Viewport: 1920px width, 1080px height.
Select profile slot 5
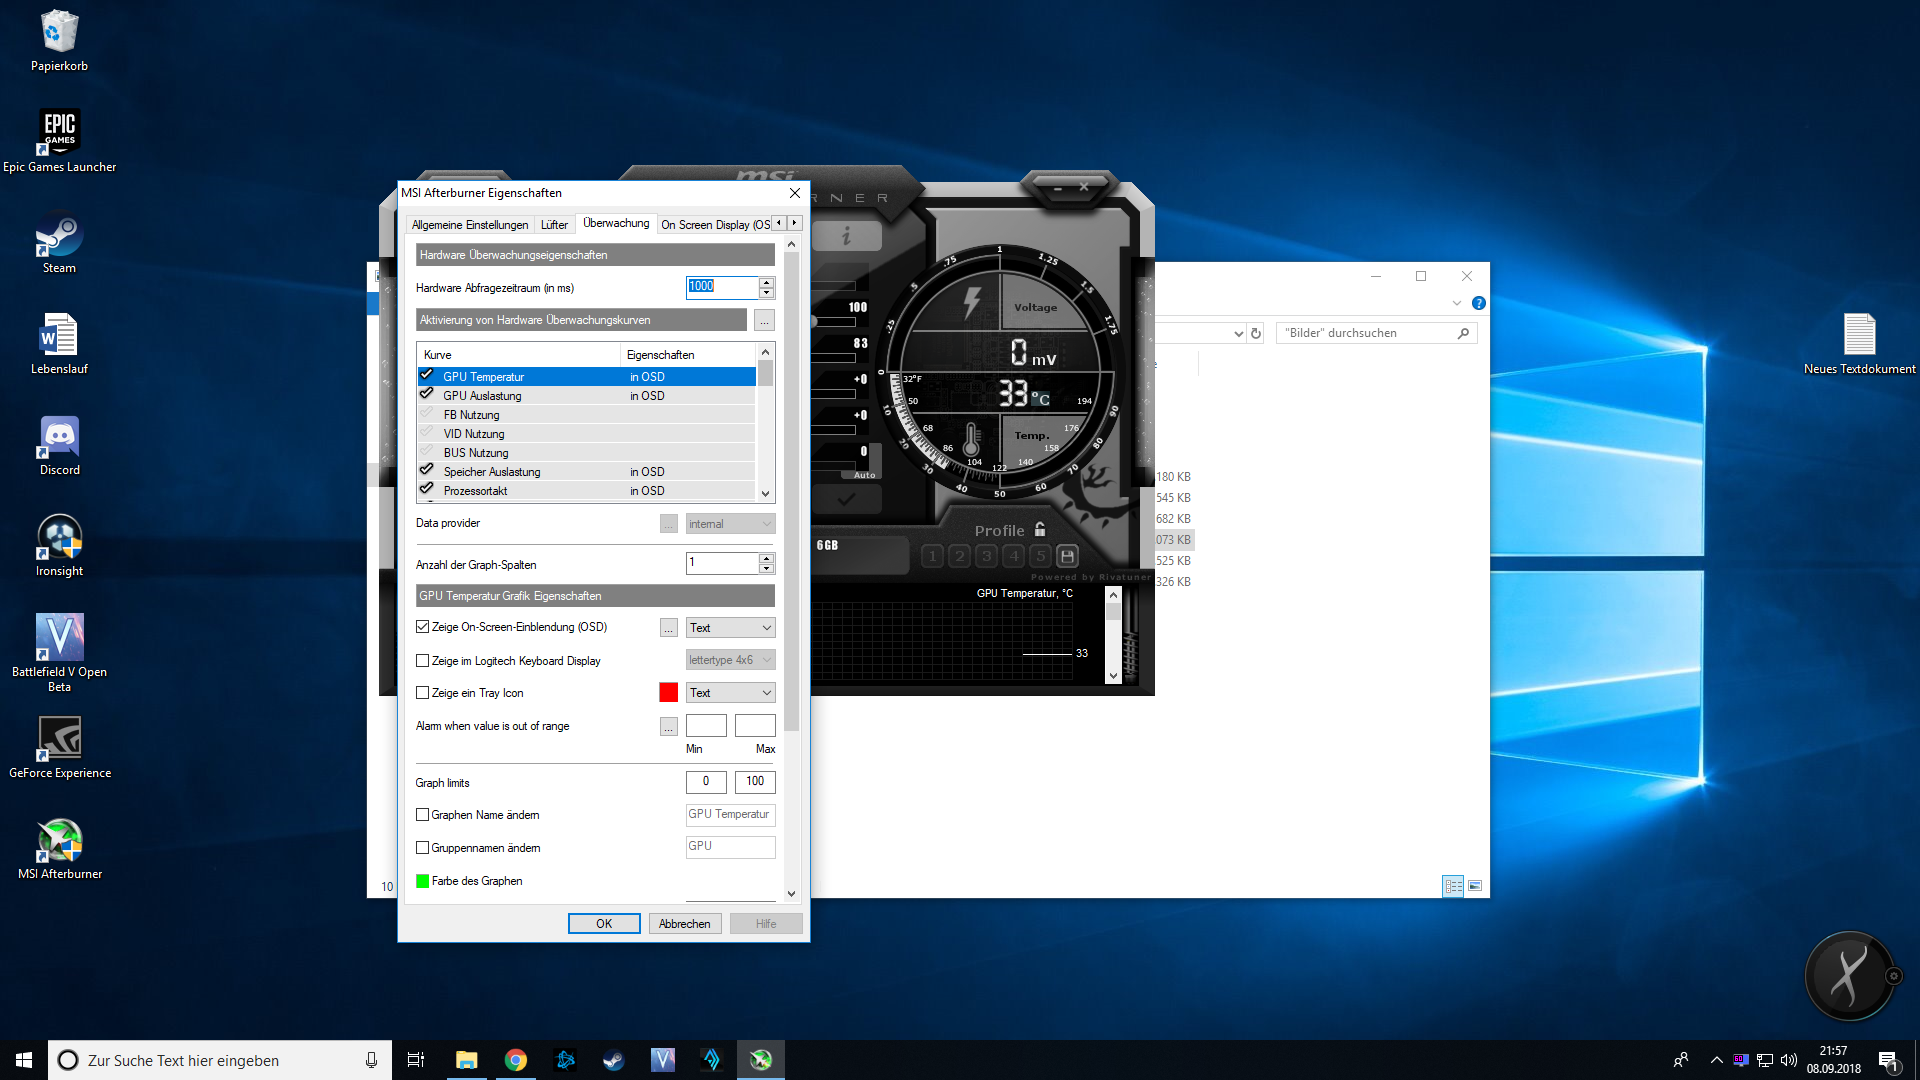[x=1040, y=556]
